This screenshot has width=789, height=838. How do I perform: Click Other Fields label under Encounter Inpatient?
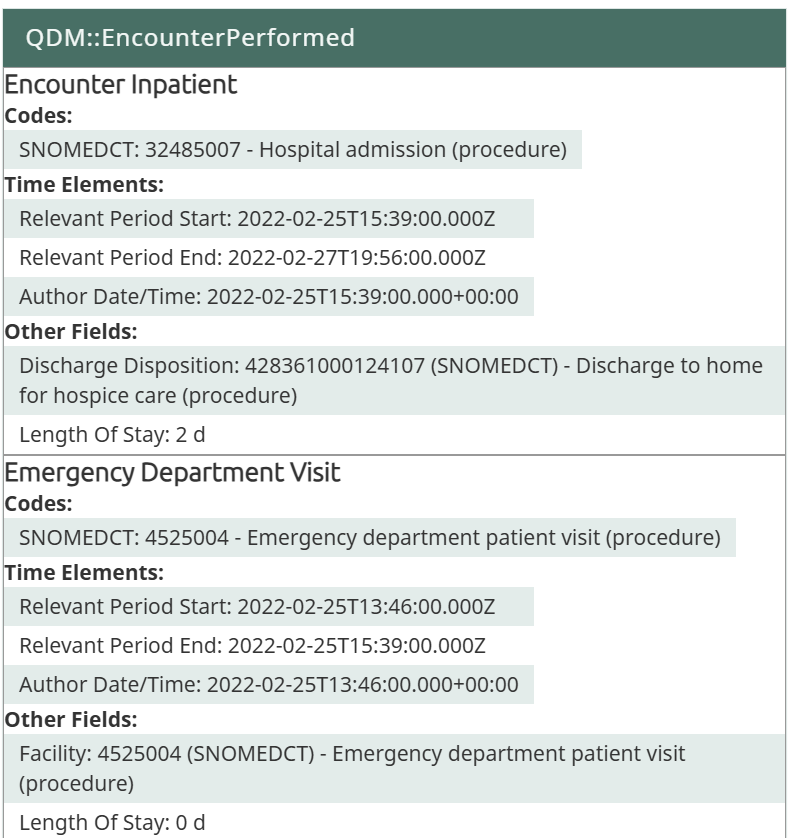coord(70,331)
